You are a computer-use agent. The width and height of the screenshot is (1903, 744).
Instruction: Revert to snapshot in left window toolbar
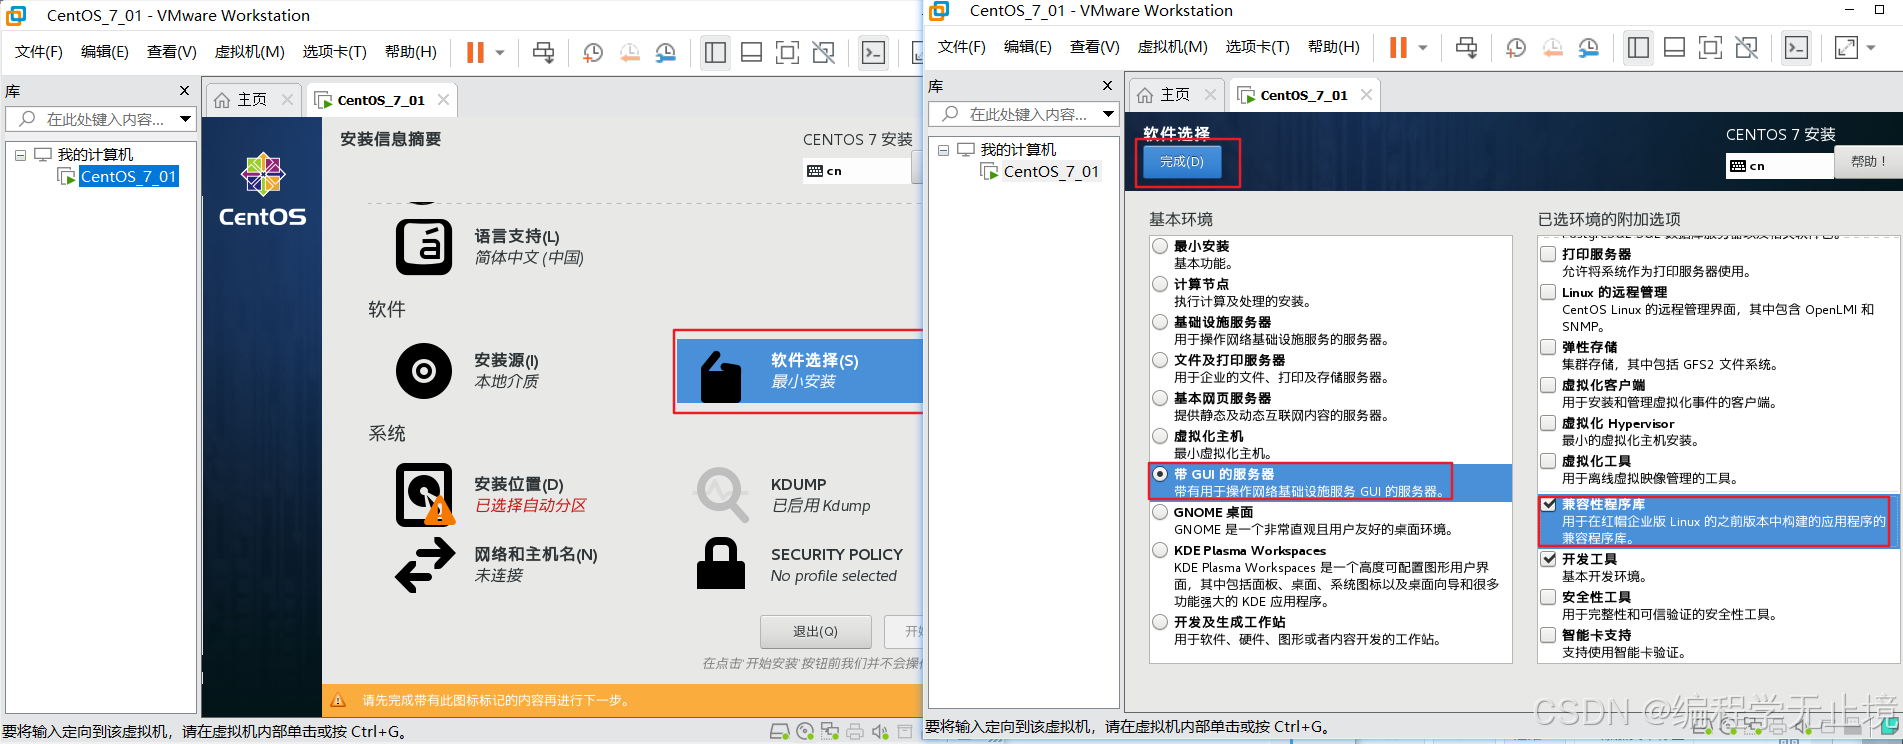pos(629,52)
